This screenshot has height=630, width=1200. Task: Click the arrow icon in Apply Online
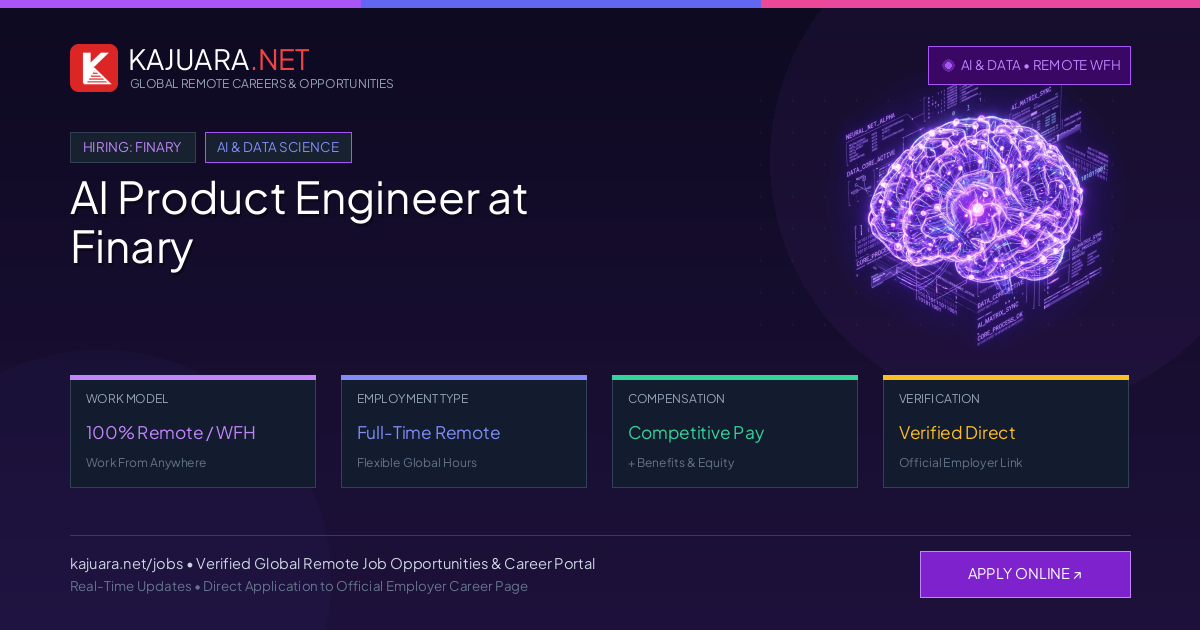click(1077, 575)
